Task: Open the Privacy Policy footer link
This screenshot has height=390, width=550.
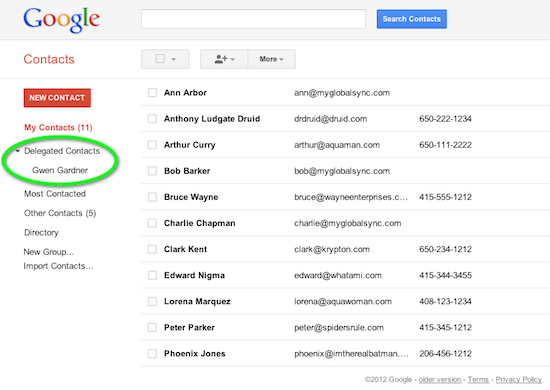Action: [519, 379]
